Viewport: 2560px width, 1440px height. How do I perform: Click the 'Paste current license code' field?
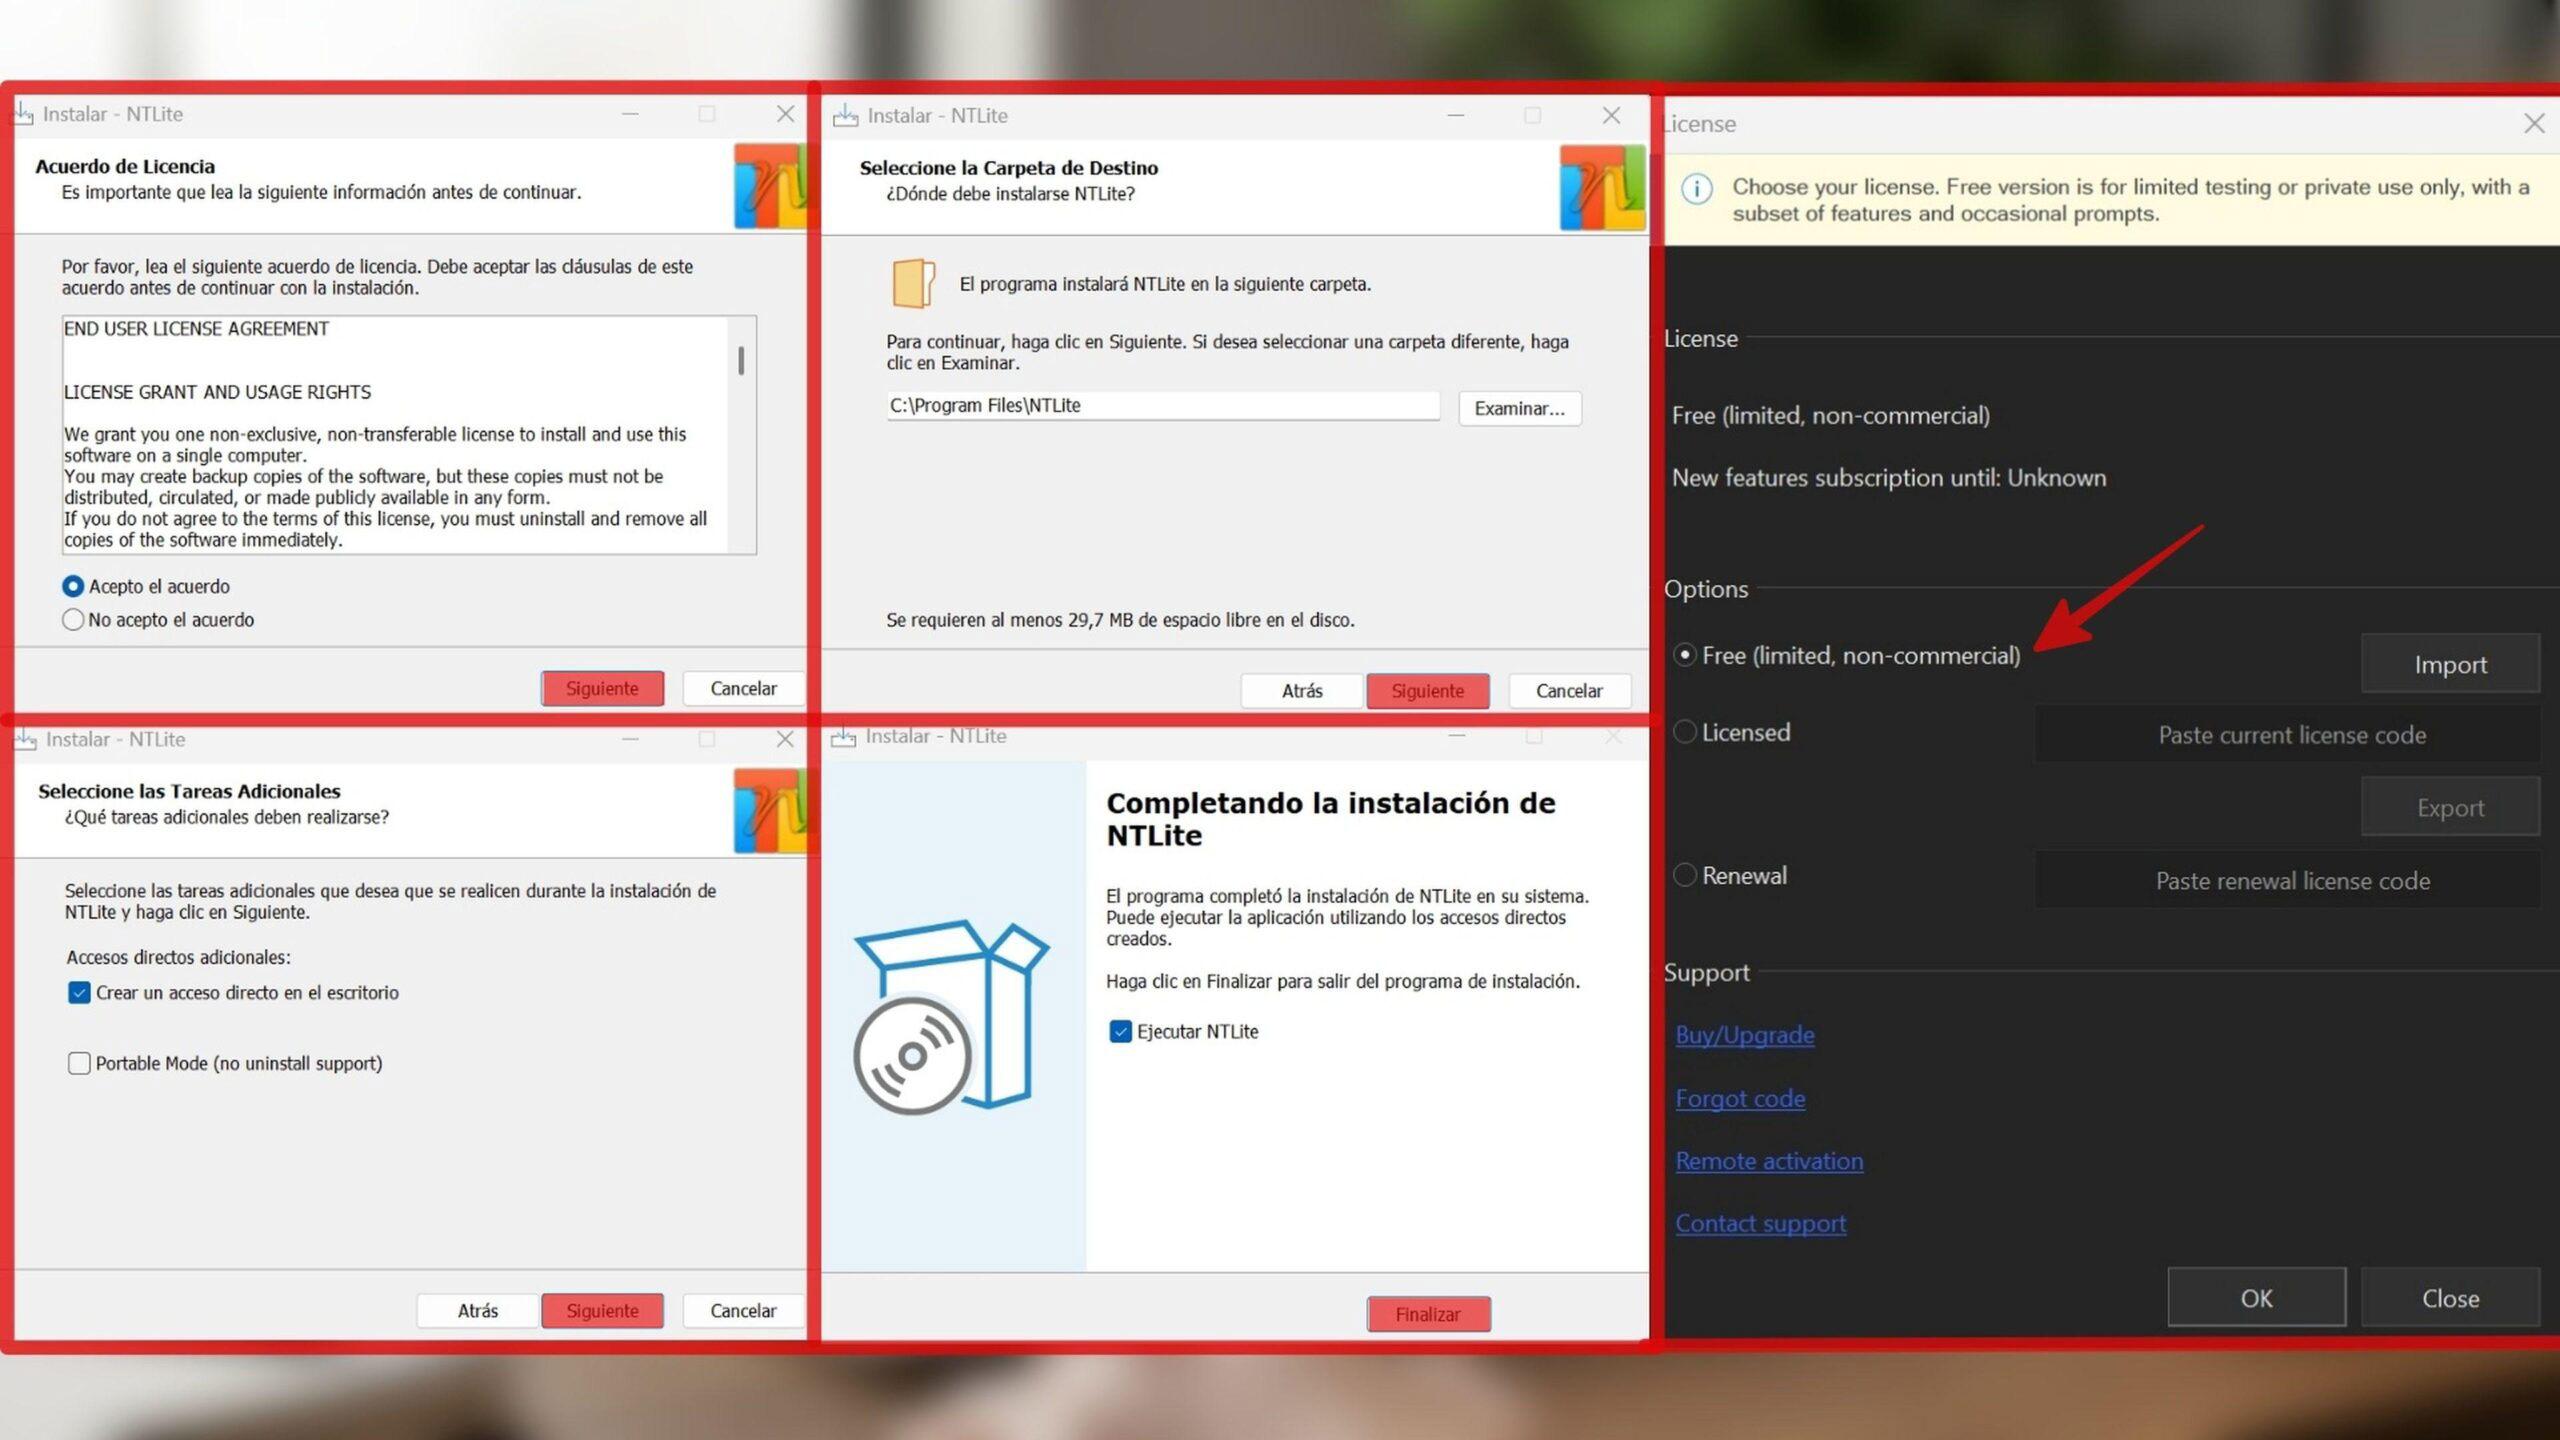point(2291,735)
